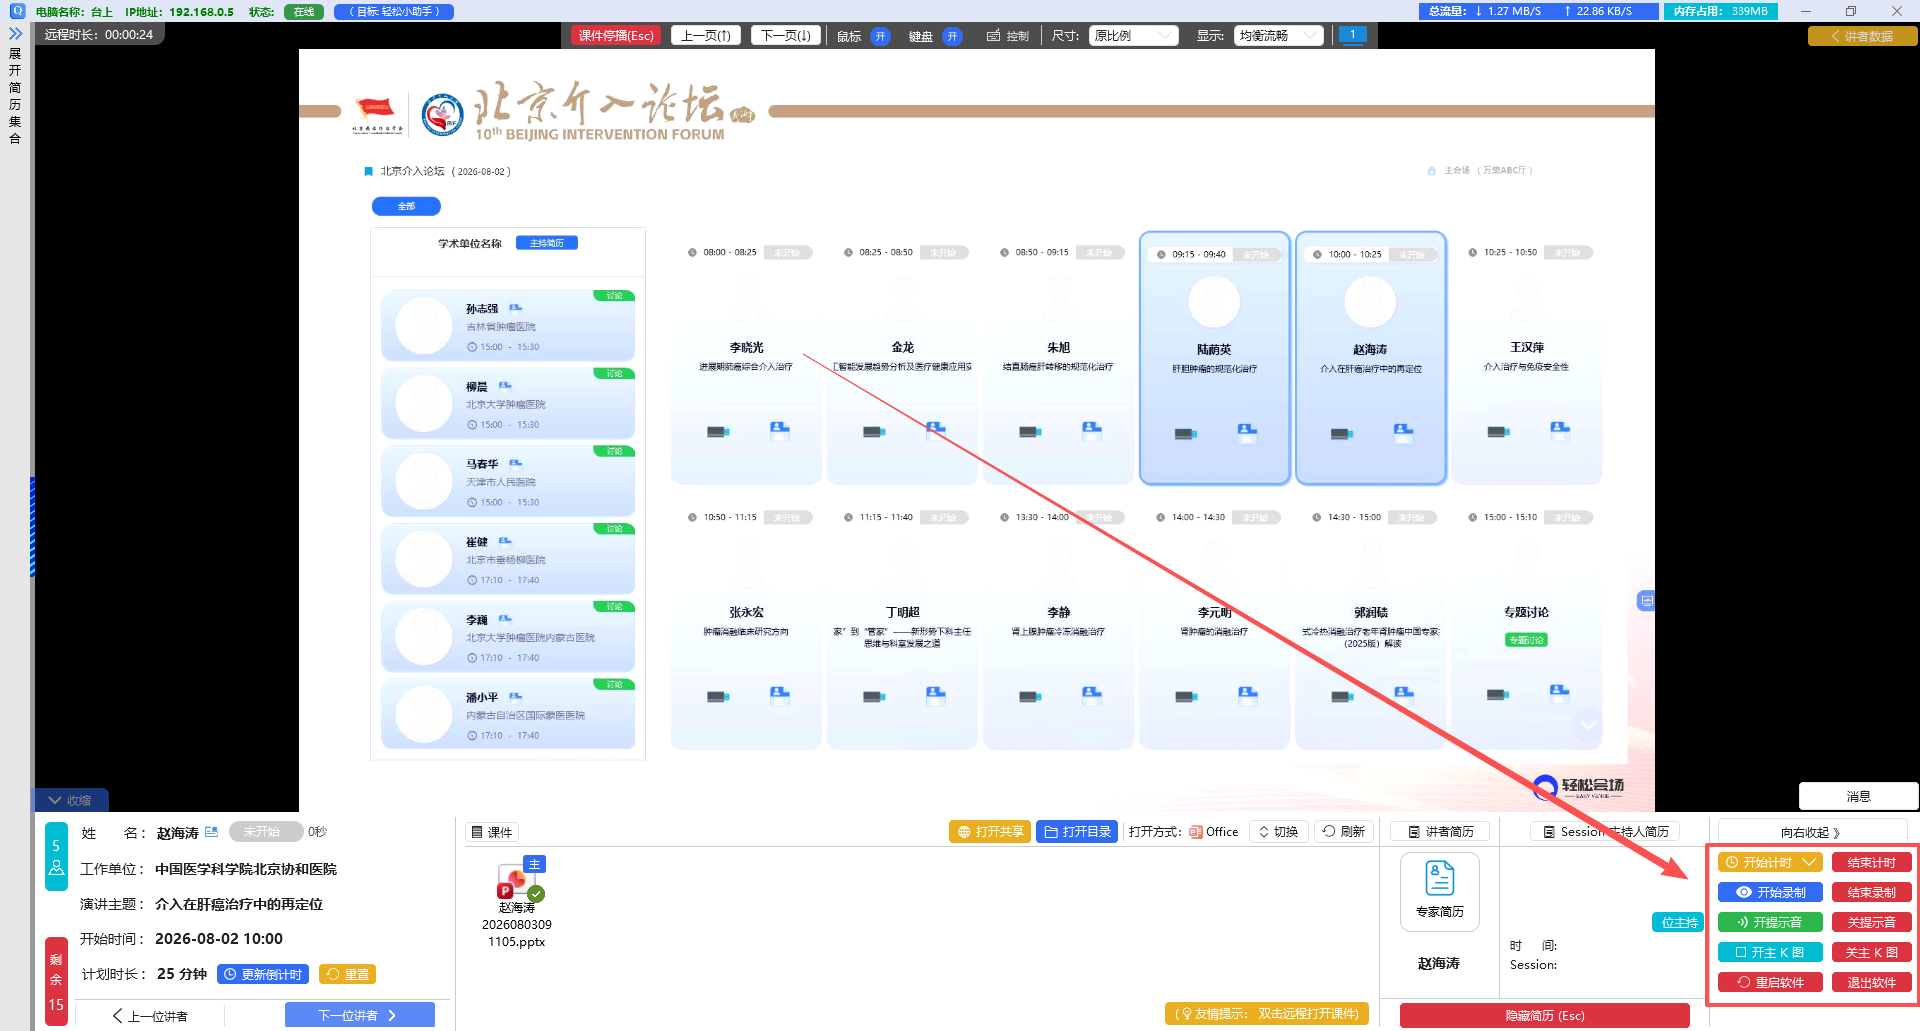Click the projector icon on 张永宏's card
This screenshot has height=1031, width=1920.
point(718,696)
